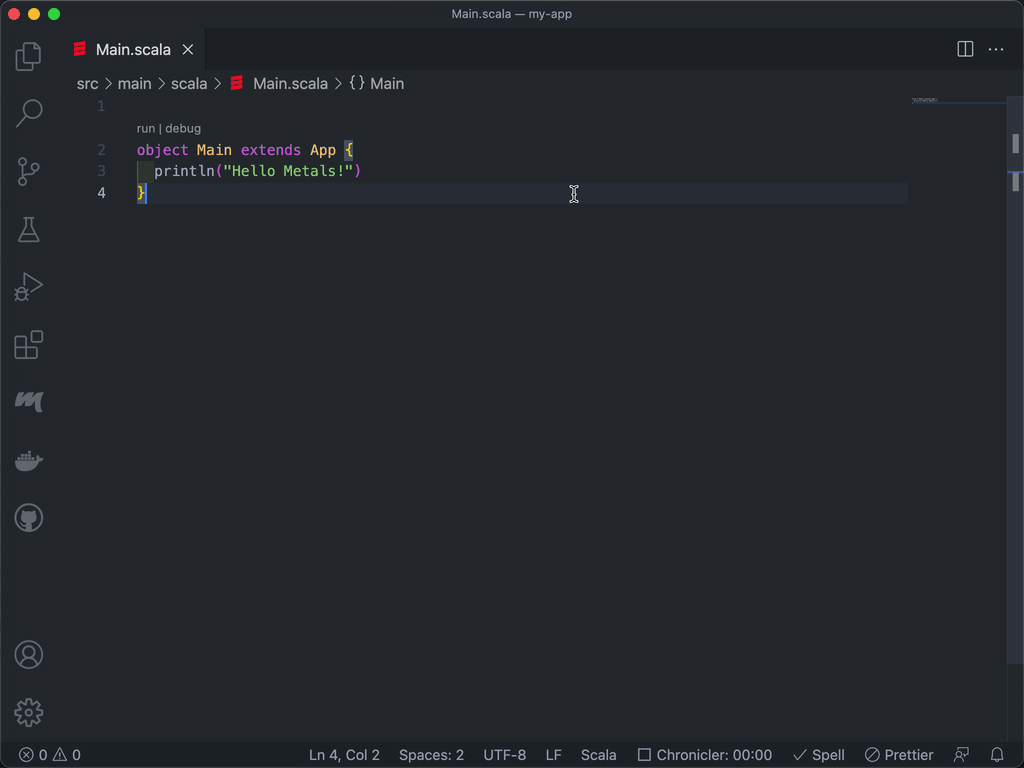Open the GitHub view

(28, 518)
